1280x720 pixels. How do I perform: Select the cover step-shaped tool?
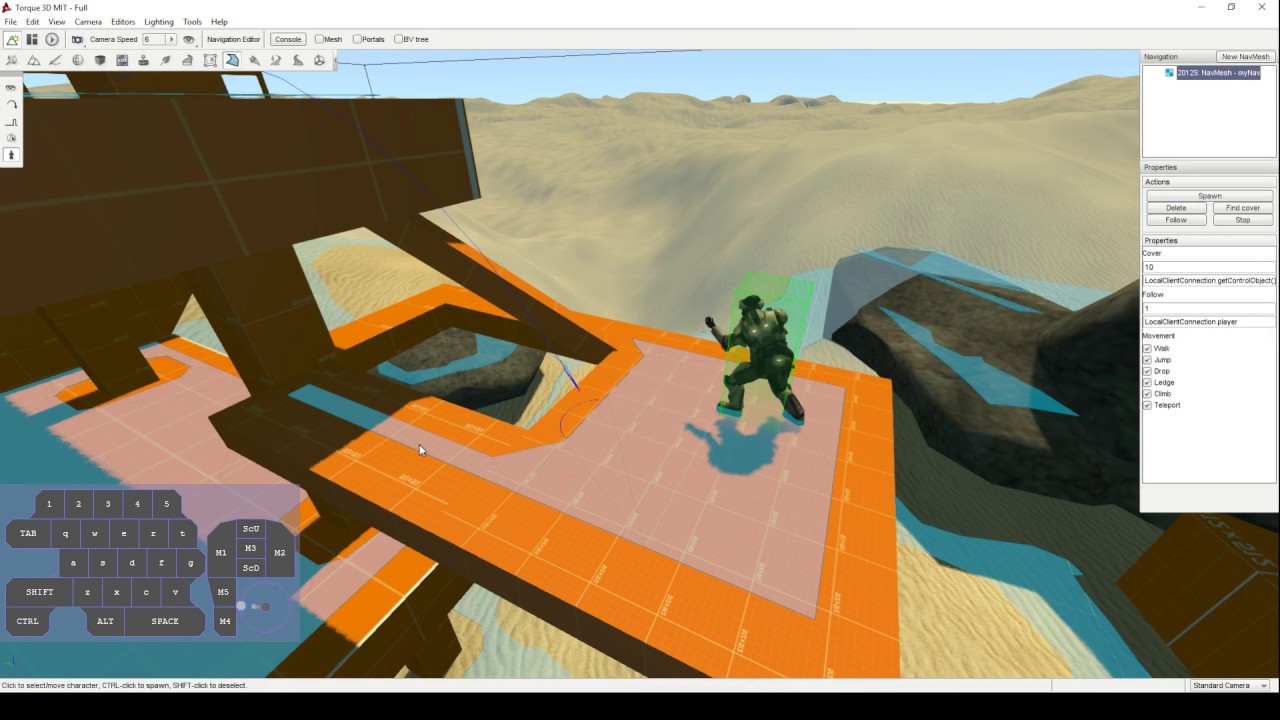12,121
